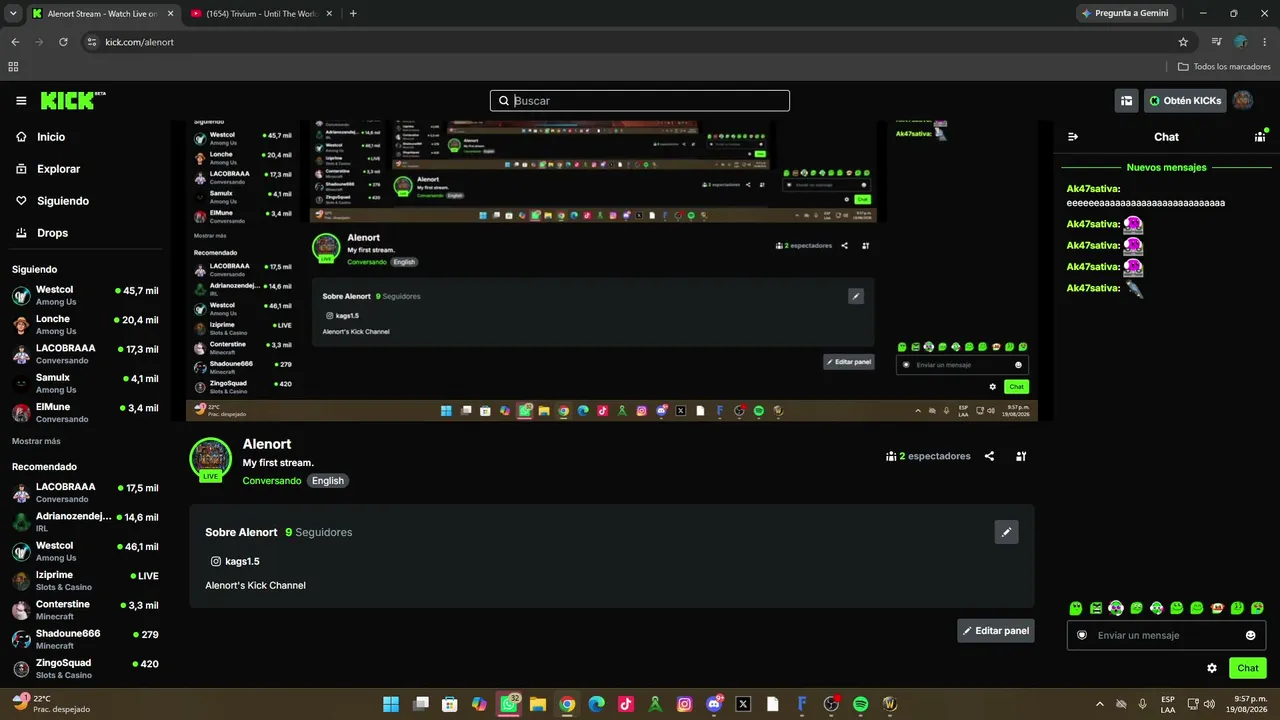The width and height of the screenshot is (1280, 720).
Task: Open the dashboard panel icon beside Obtén KICKs
Action: [1126, 101]
